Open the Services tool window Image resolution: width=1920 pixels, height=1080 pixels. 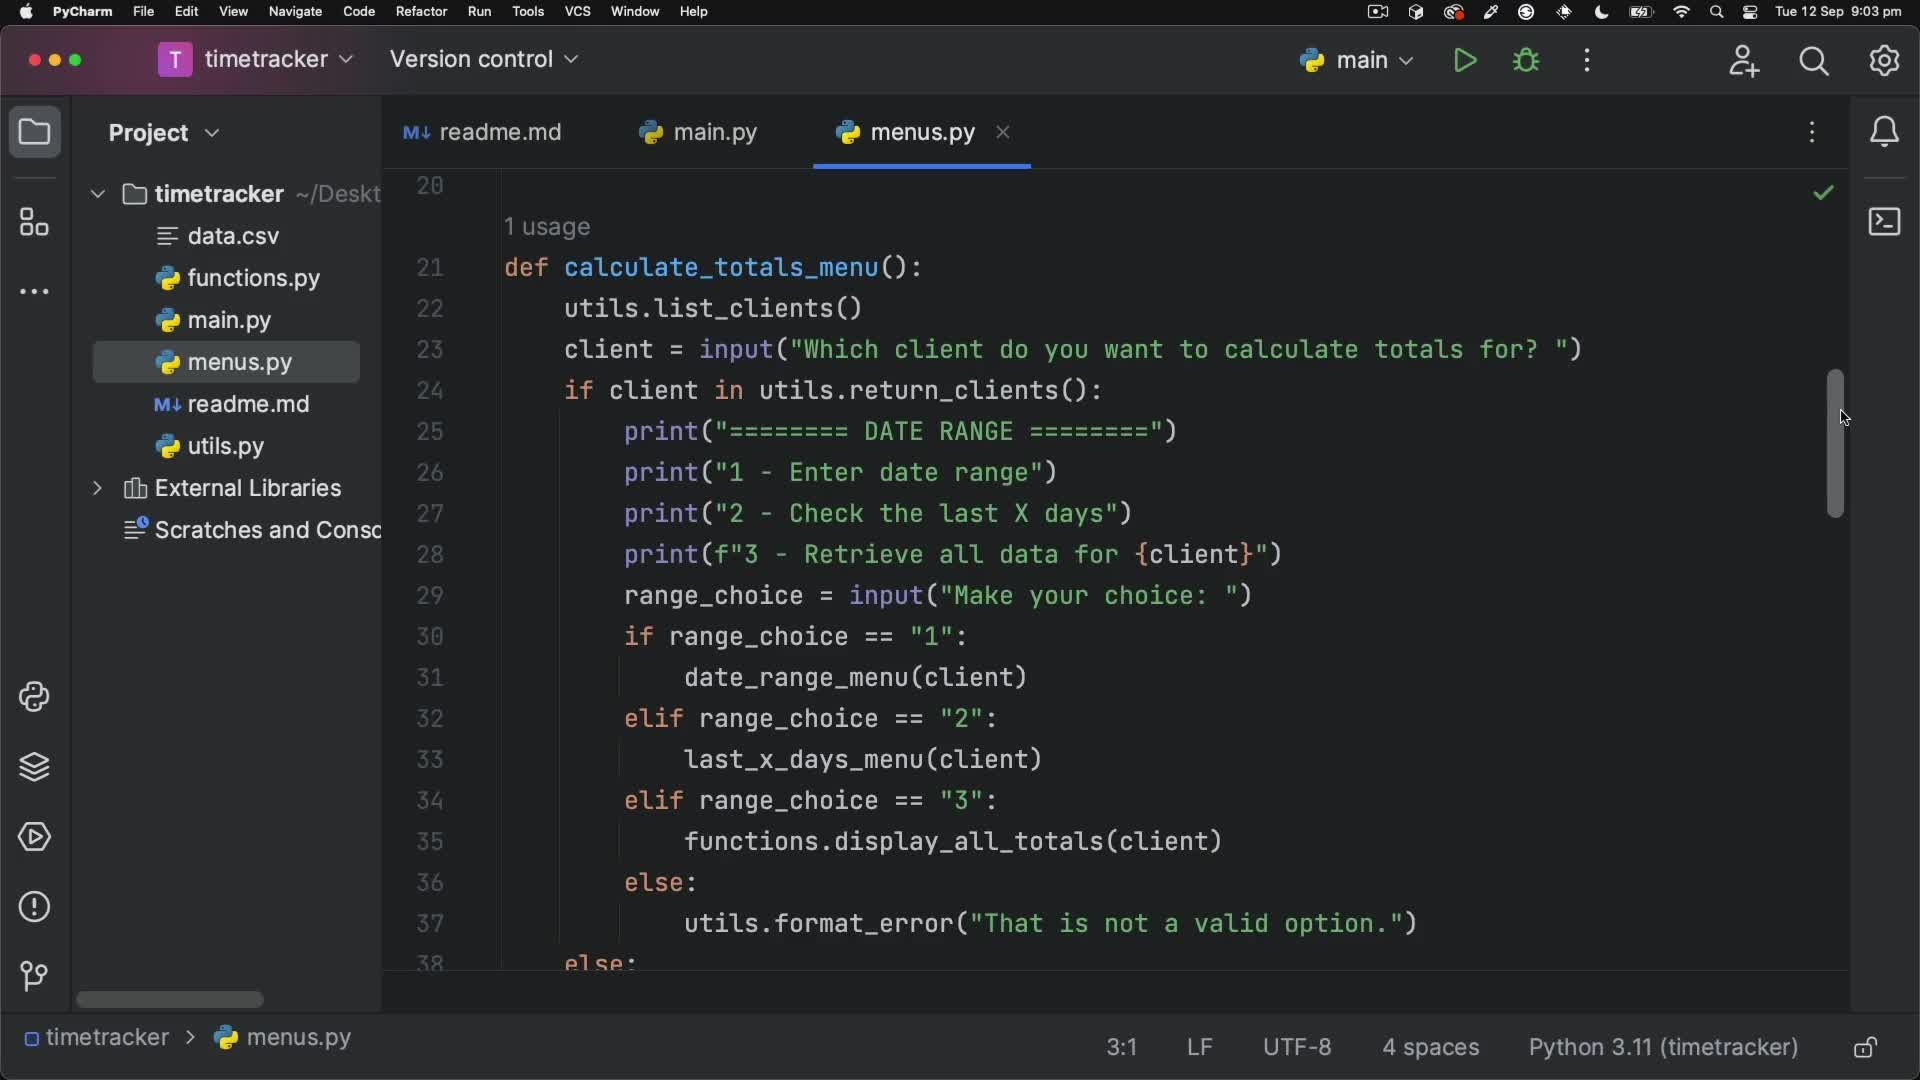pos(34,837)
